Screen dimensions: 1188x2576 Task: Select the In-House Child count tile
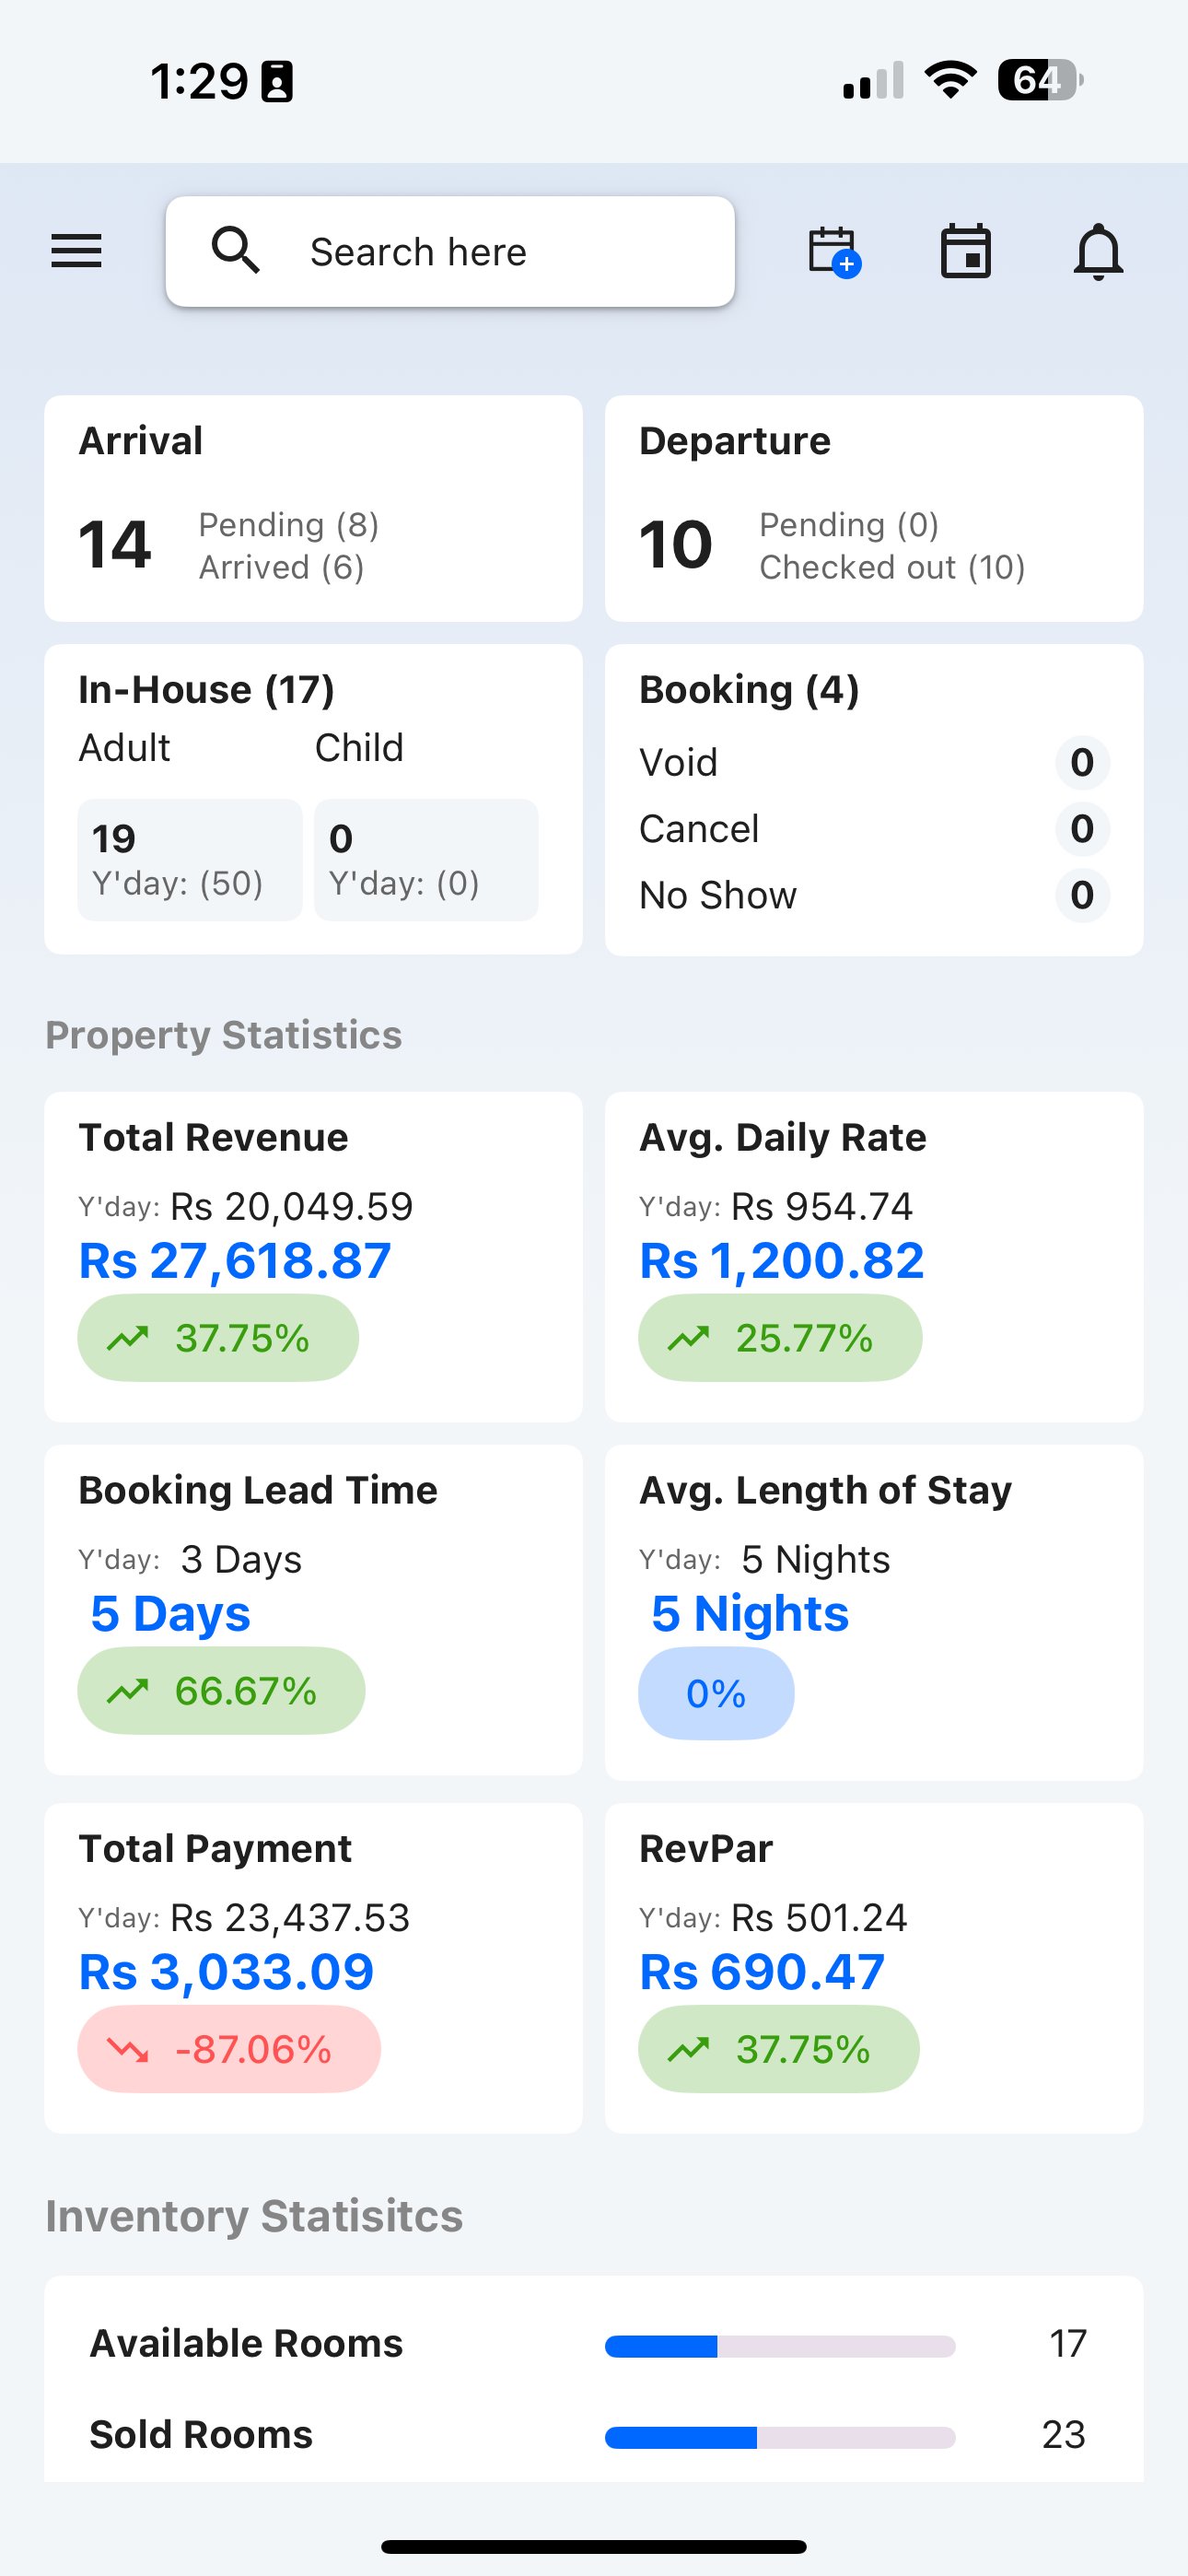pyautogui.click(x=426, y=859)
